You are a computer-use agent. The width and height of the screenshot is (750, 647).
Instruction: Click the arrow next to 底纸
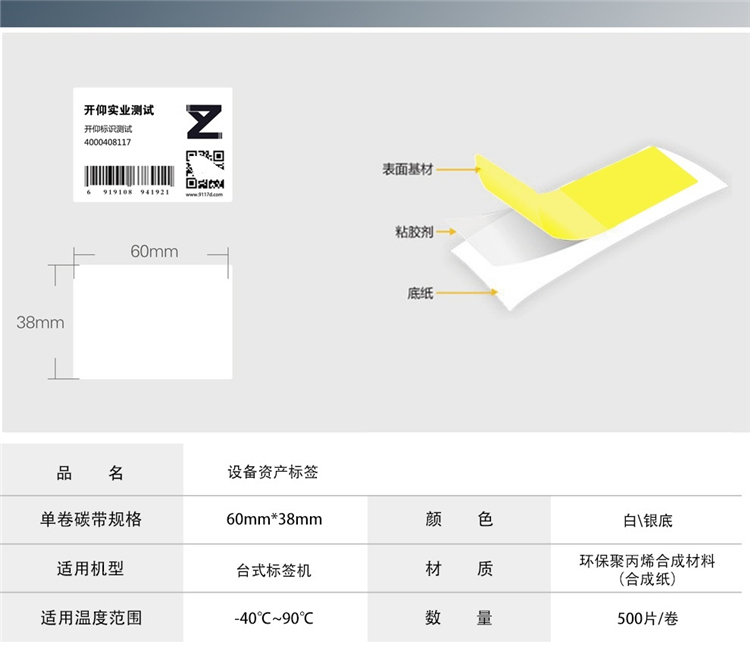pyautogui.click(x=467, y=294)
